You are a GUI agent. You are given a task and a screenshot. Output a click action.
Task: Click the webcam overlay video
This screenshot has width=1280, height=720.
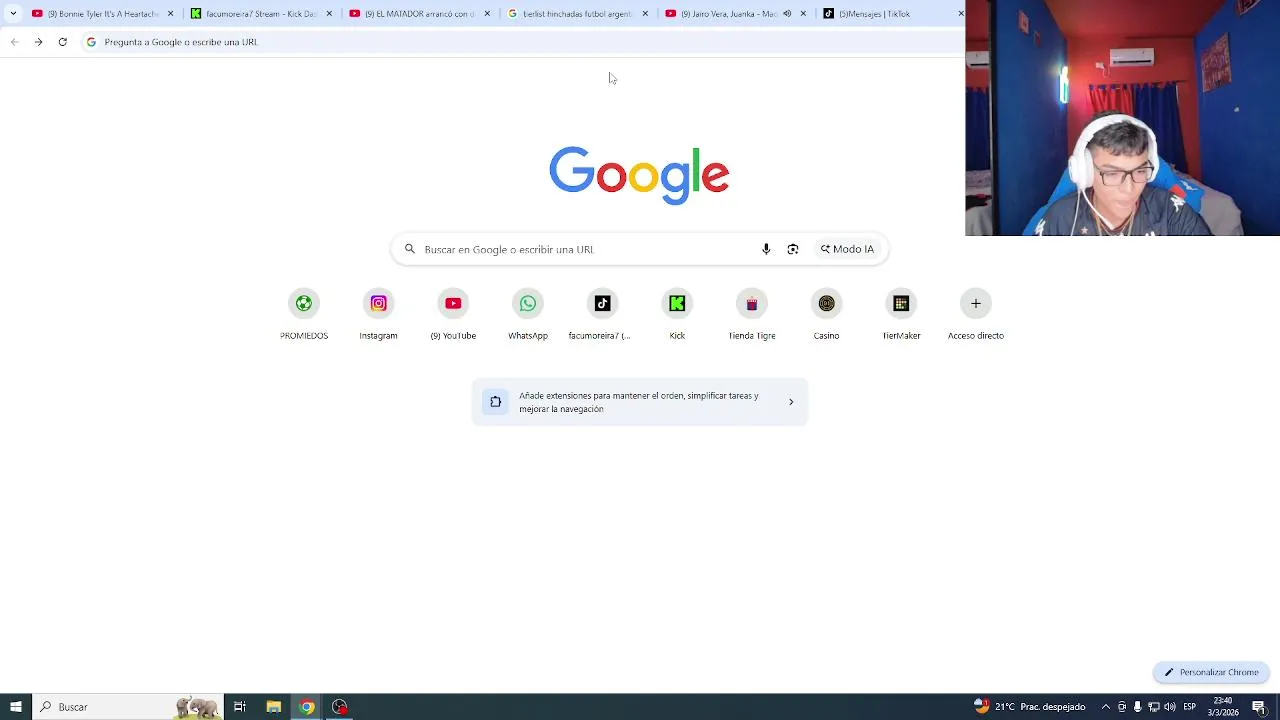pyautogui.click(x=1122, y=118)
